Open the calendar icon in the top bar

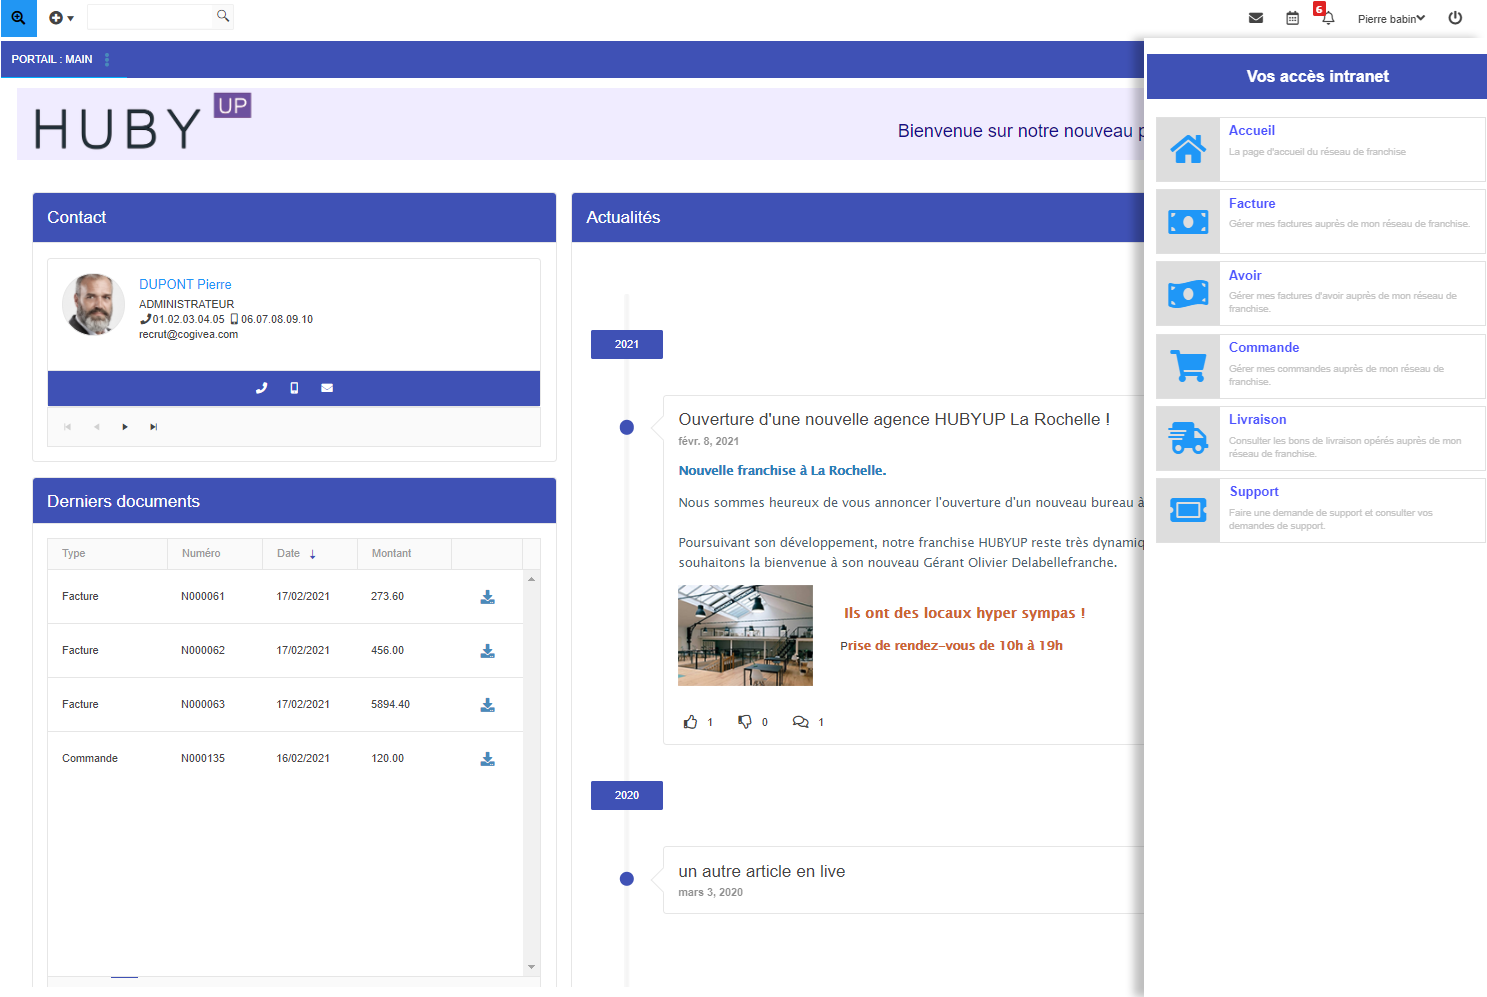(x=1292, y=18)
